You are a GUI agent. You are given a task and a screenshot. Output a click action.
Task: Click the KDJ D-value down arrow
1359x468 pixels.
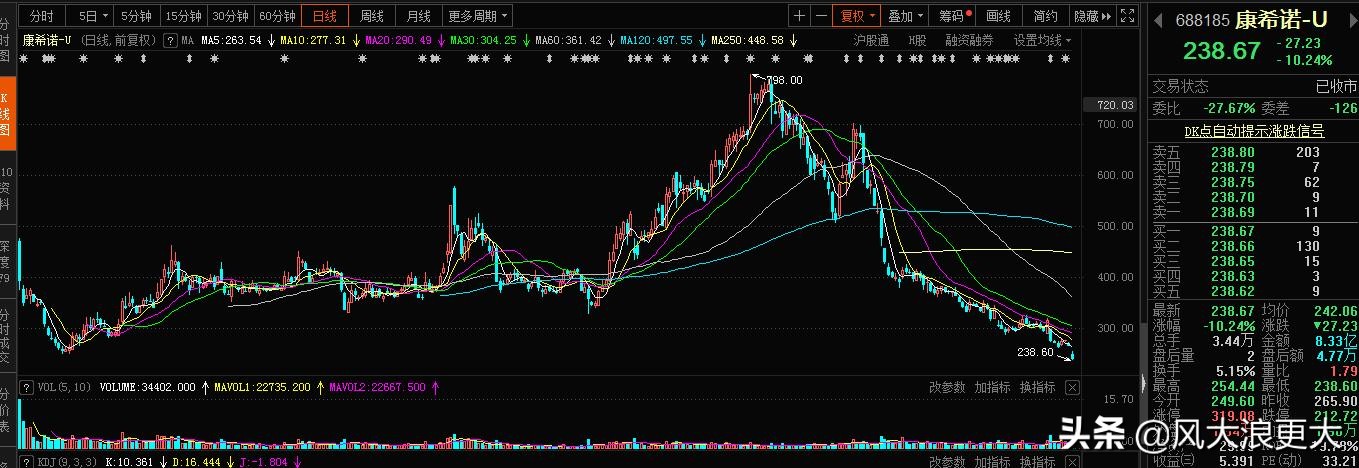click(230, 462)
